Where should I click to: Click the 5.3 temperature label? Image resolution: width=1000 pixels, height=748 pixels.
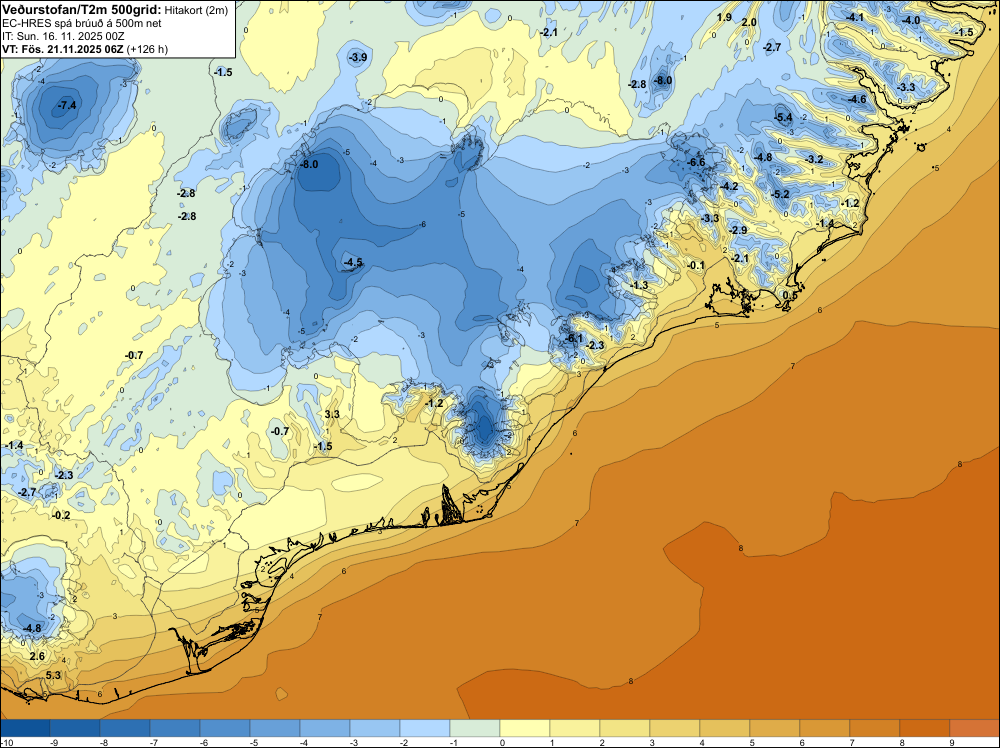point(53,675)
